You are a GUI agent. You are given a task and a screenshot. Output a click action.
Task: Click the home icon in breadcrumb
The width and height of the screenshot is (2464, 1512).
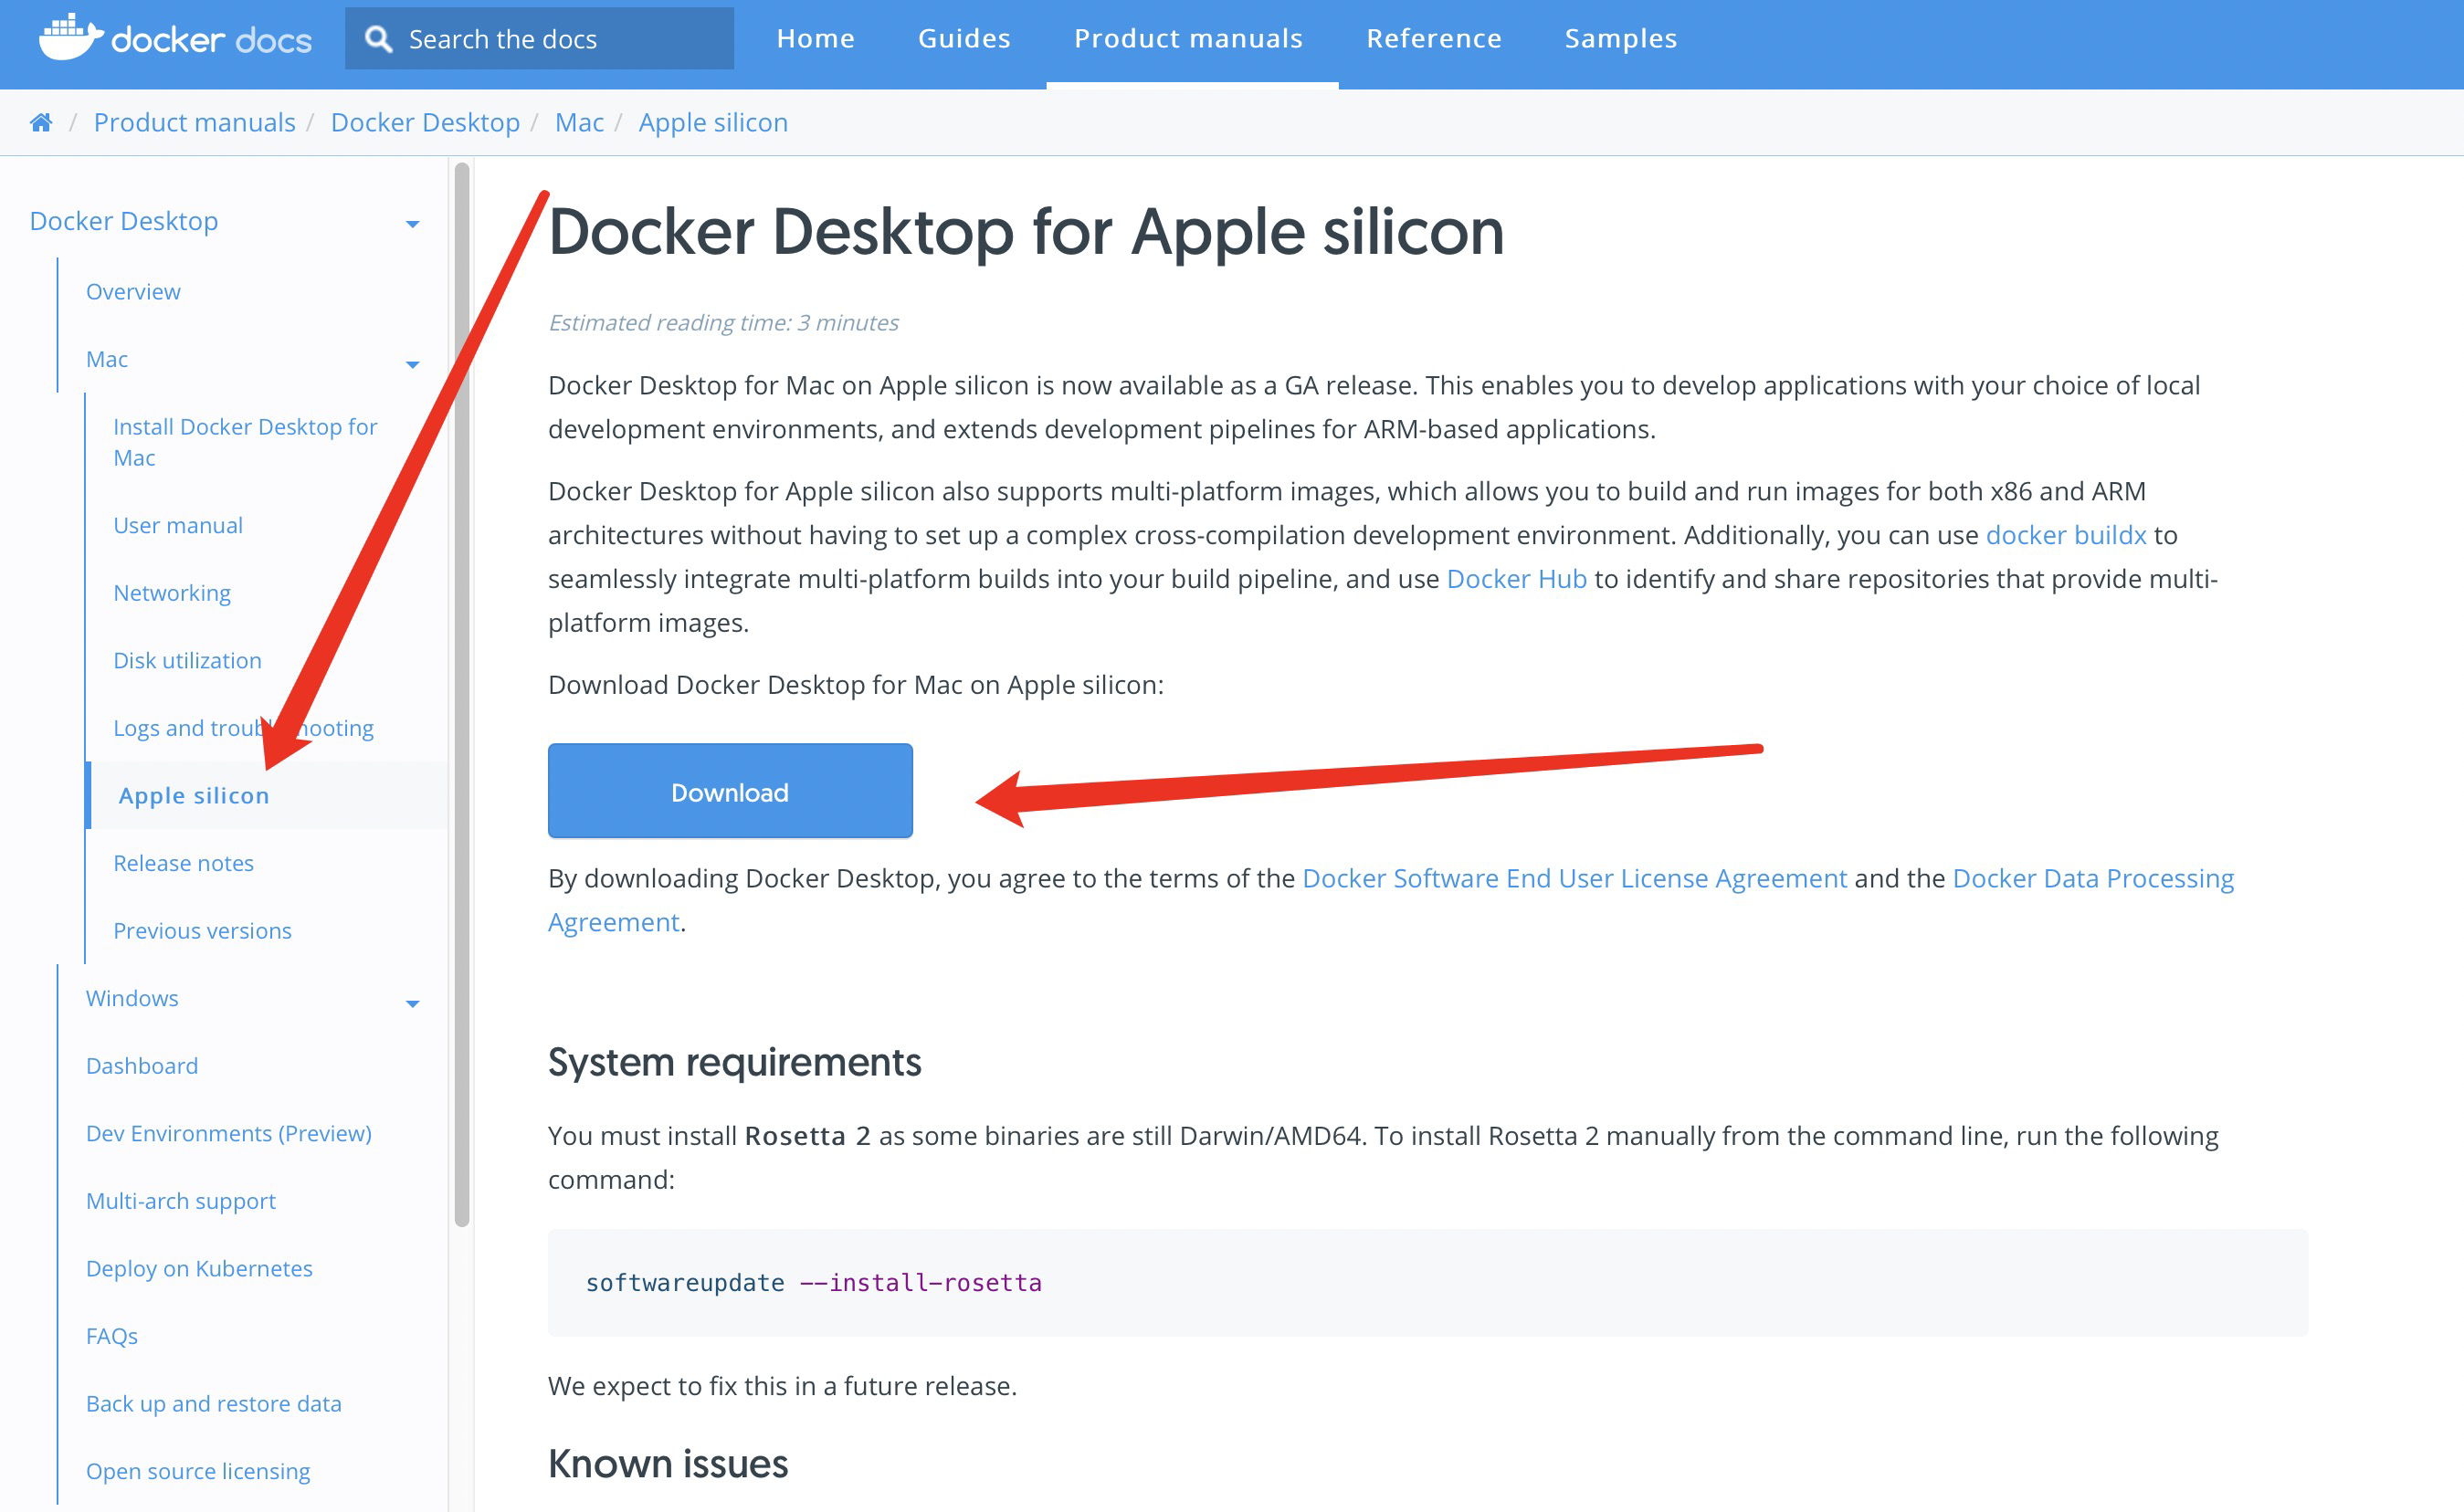(41, 122)
